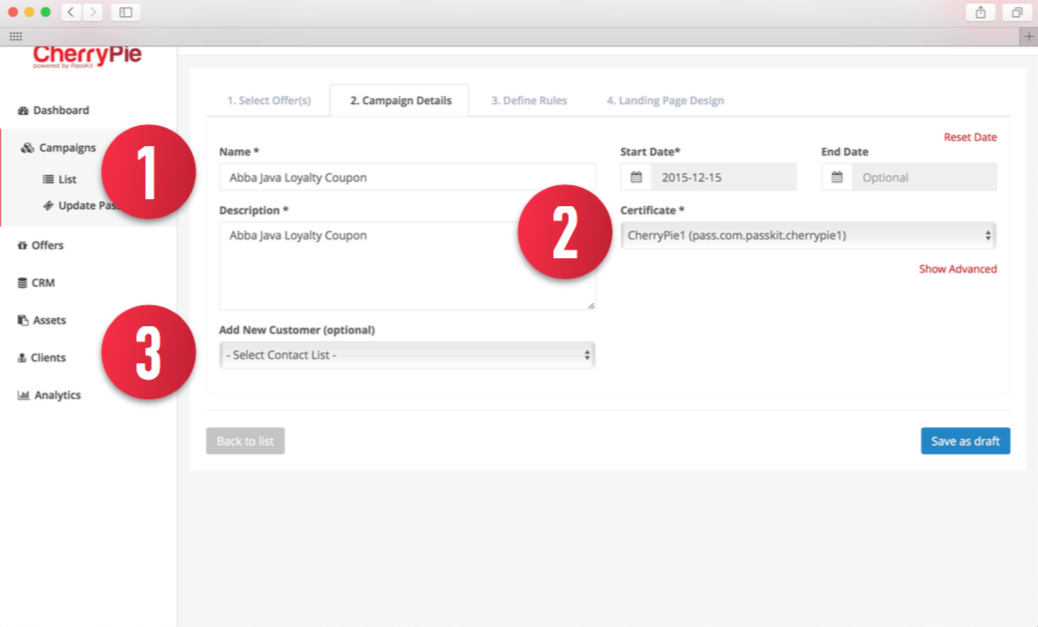
Task: Open a new tab with plus button
Action: coord(1029,36)
